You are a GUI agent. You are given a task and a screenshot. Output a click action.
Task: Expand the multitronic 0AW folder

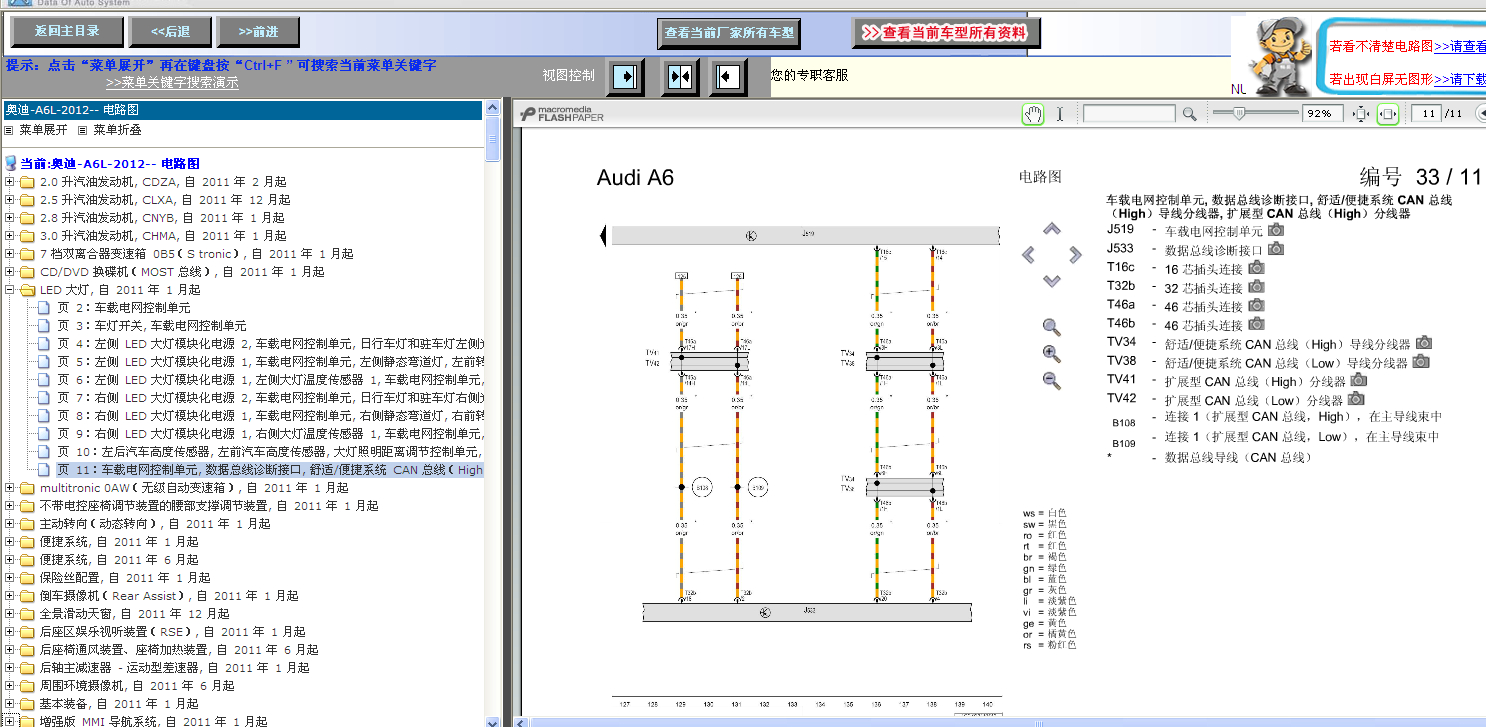pyautogui.click(x=11, y=488)
